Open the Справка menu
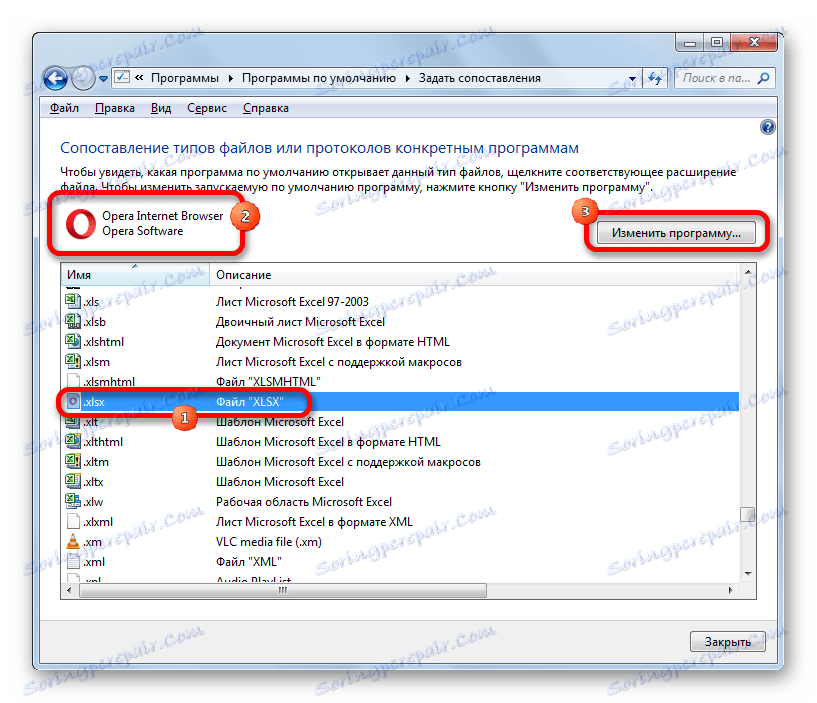This screenshot has height=703, width=817. coord(266,108)
